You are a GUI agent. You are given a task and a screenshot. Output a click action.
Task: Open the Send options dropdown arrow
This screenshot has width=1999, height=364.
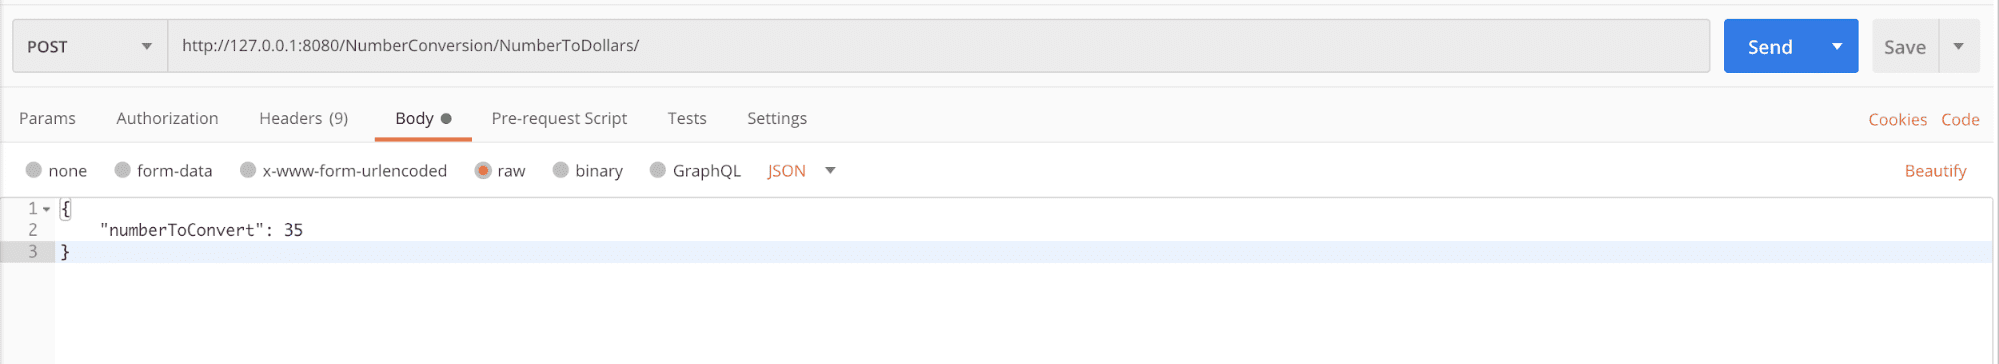coord(1837,46)
